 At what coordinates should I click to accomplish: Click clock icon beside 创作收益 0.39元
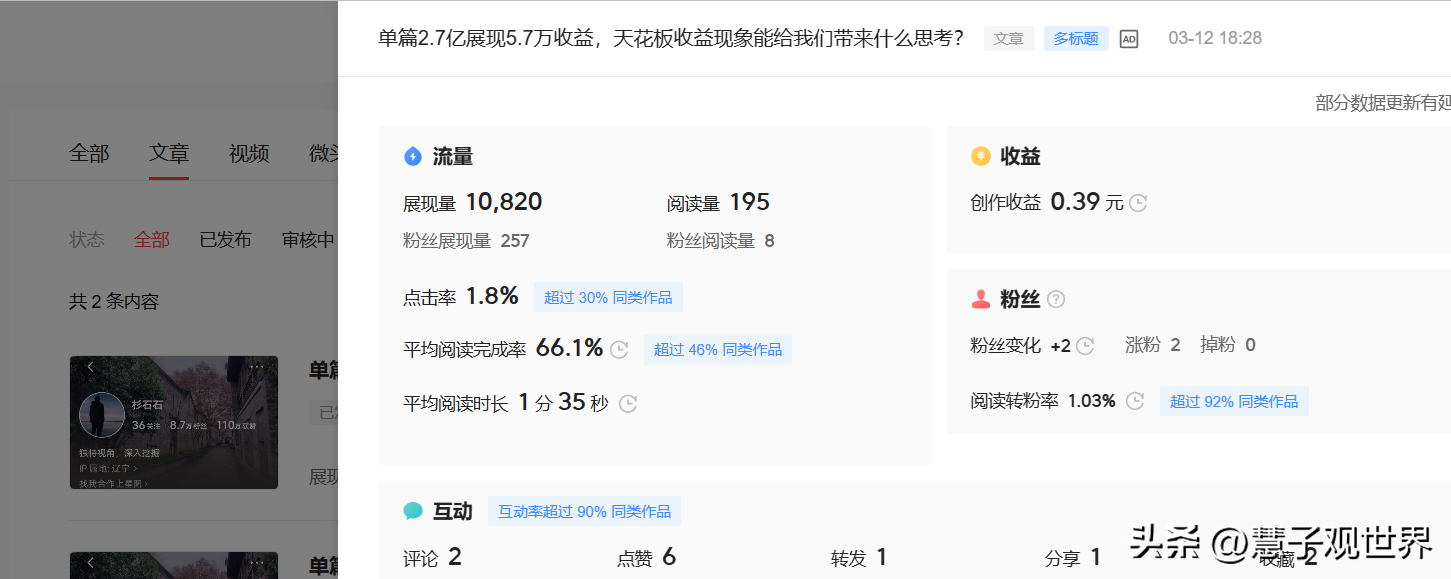click(1138, 203)
